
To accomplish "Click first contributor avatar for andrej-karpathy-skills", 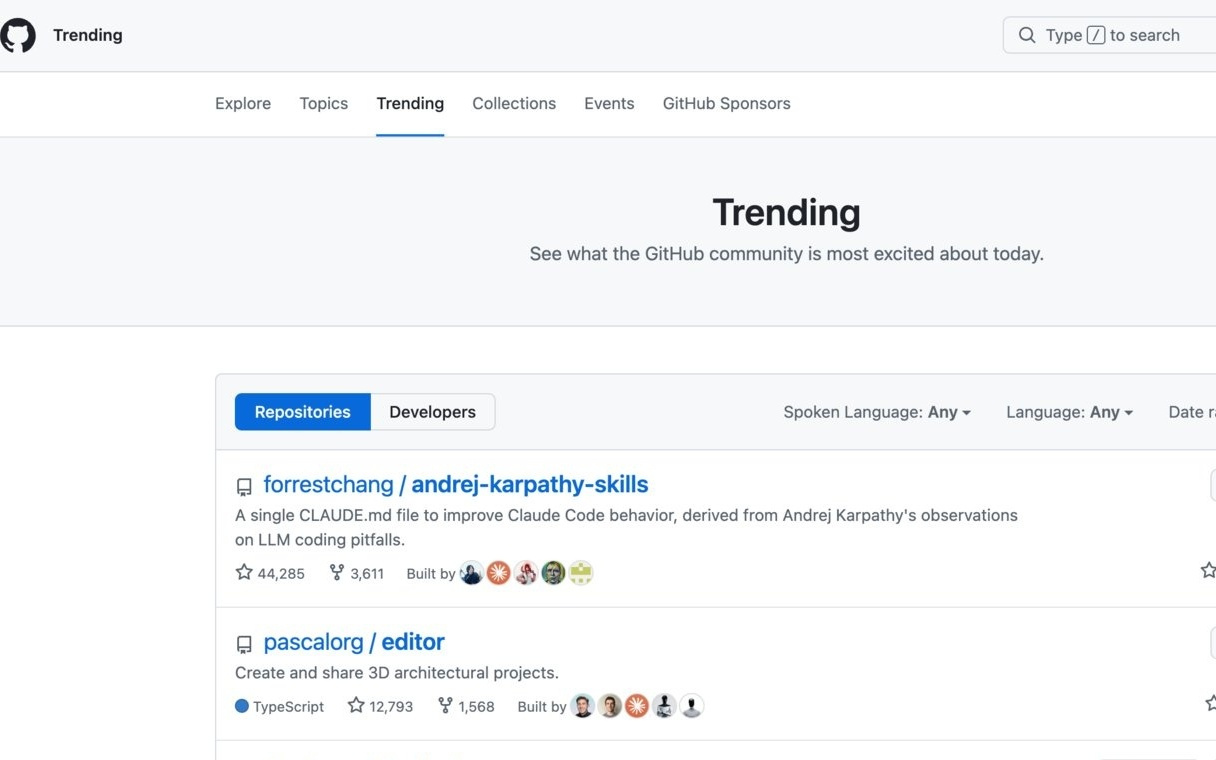I will (x=472, y=573).
